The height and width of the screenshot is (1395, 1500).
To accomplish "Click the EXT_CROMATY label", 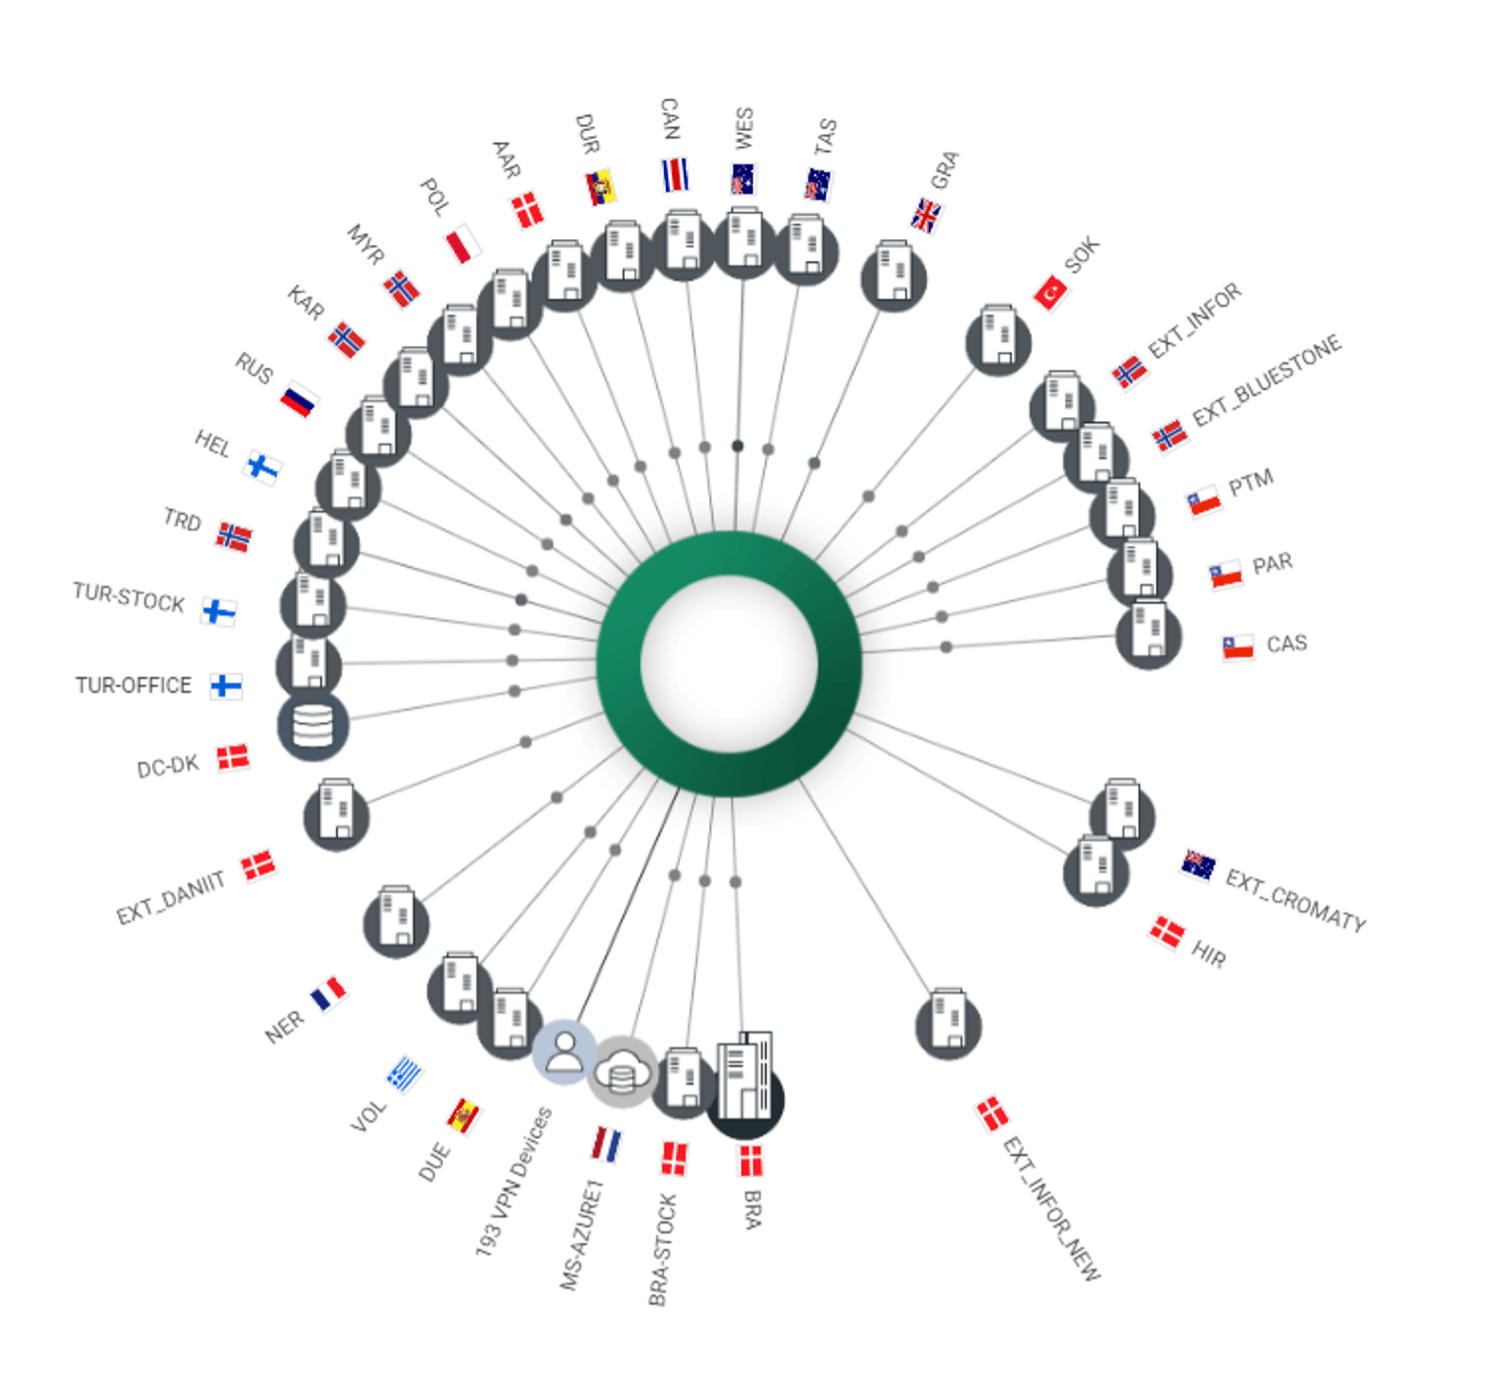I will click(x=1296, y=901).
